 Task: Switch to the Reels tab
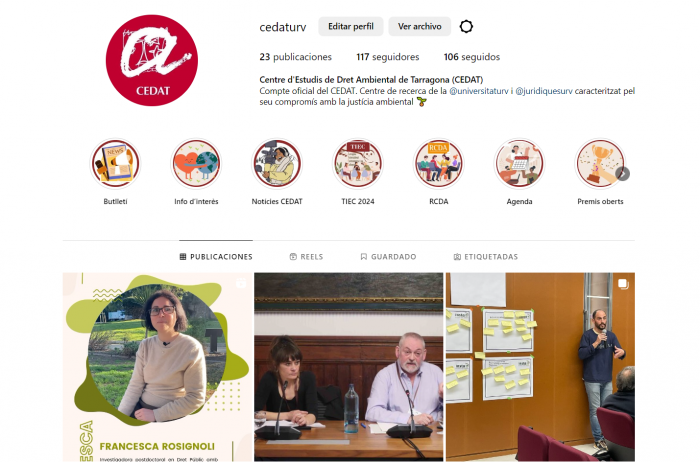pyautogui.click(x=306, y=257)
